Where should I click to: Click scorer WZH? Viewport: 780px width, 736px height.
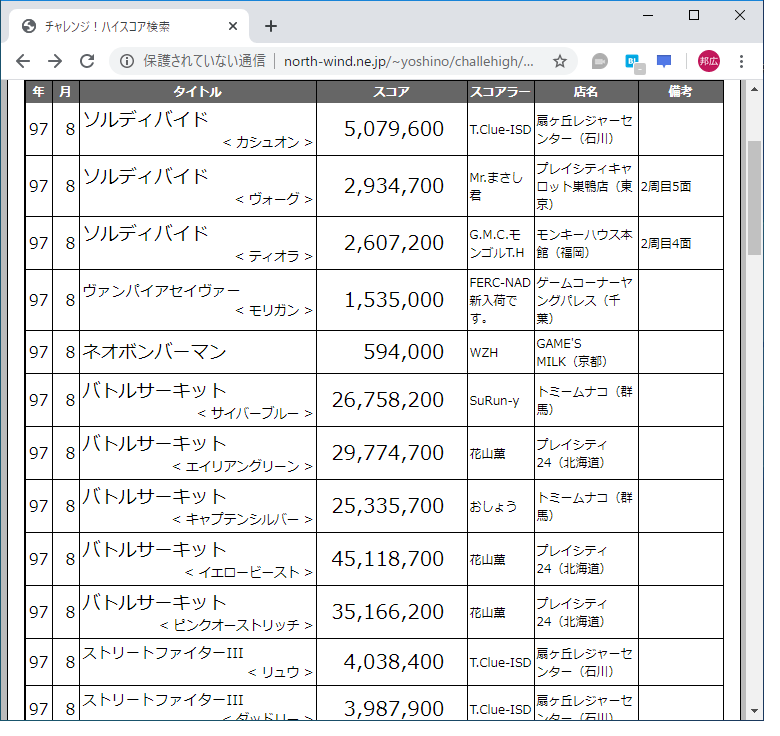484,353
